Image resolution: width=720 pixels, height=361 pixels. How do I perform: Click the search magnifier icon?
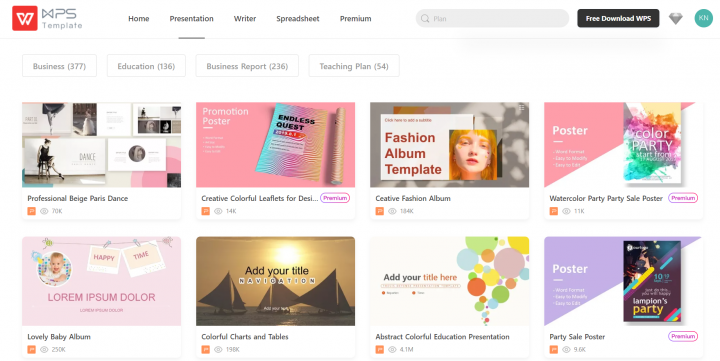425,19
